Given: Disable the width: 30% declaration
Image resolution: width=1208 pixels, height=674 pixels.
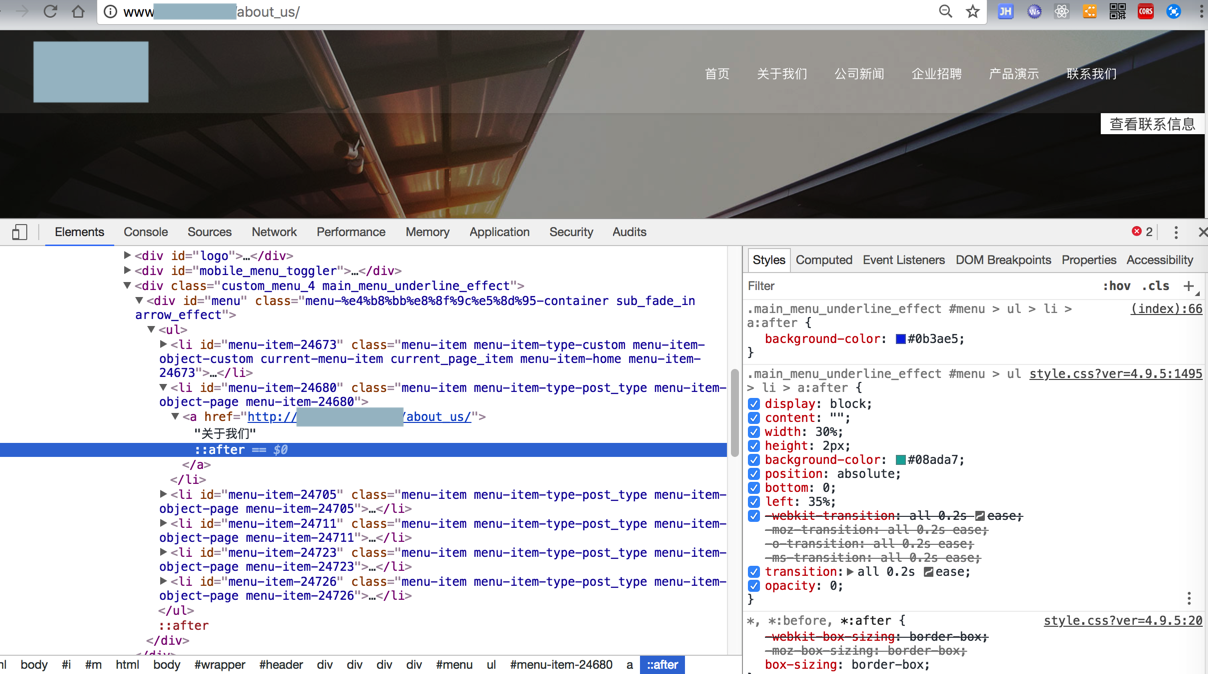Looking at the screenshot, I should click(x=754, y=432).
